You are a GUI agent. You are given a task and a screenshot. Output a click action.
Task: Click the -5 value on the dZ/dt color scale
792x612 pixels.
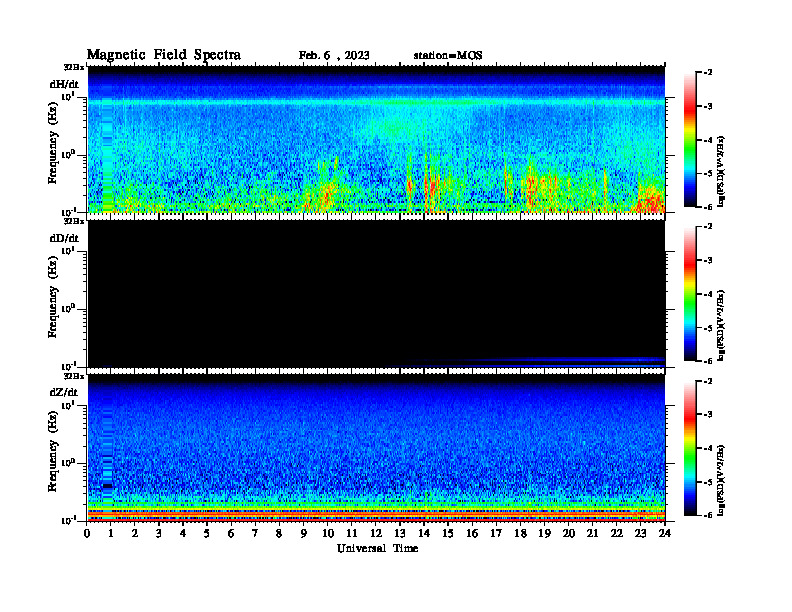[708, 482]
